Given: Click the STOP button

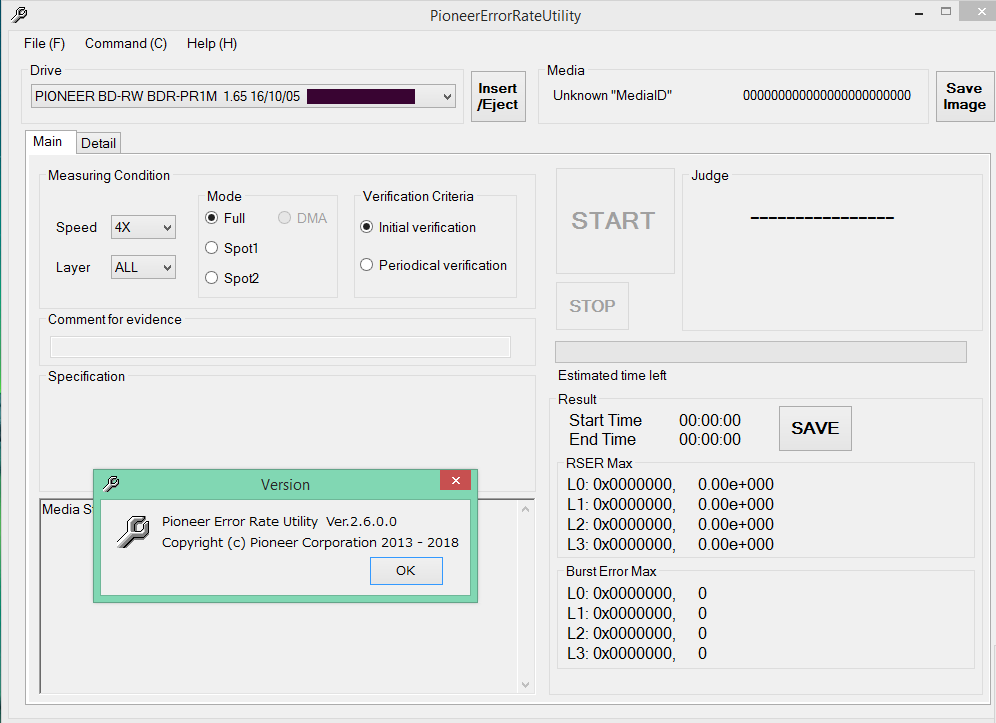Looking at the screenshot, I should (x=592, y=306).
